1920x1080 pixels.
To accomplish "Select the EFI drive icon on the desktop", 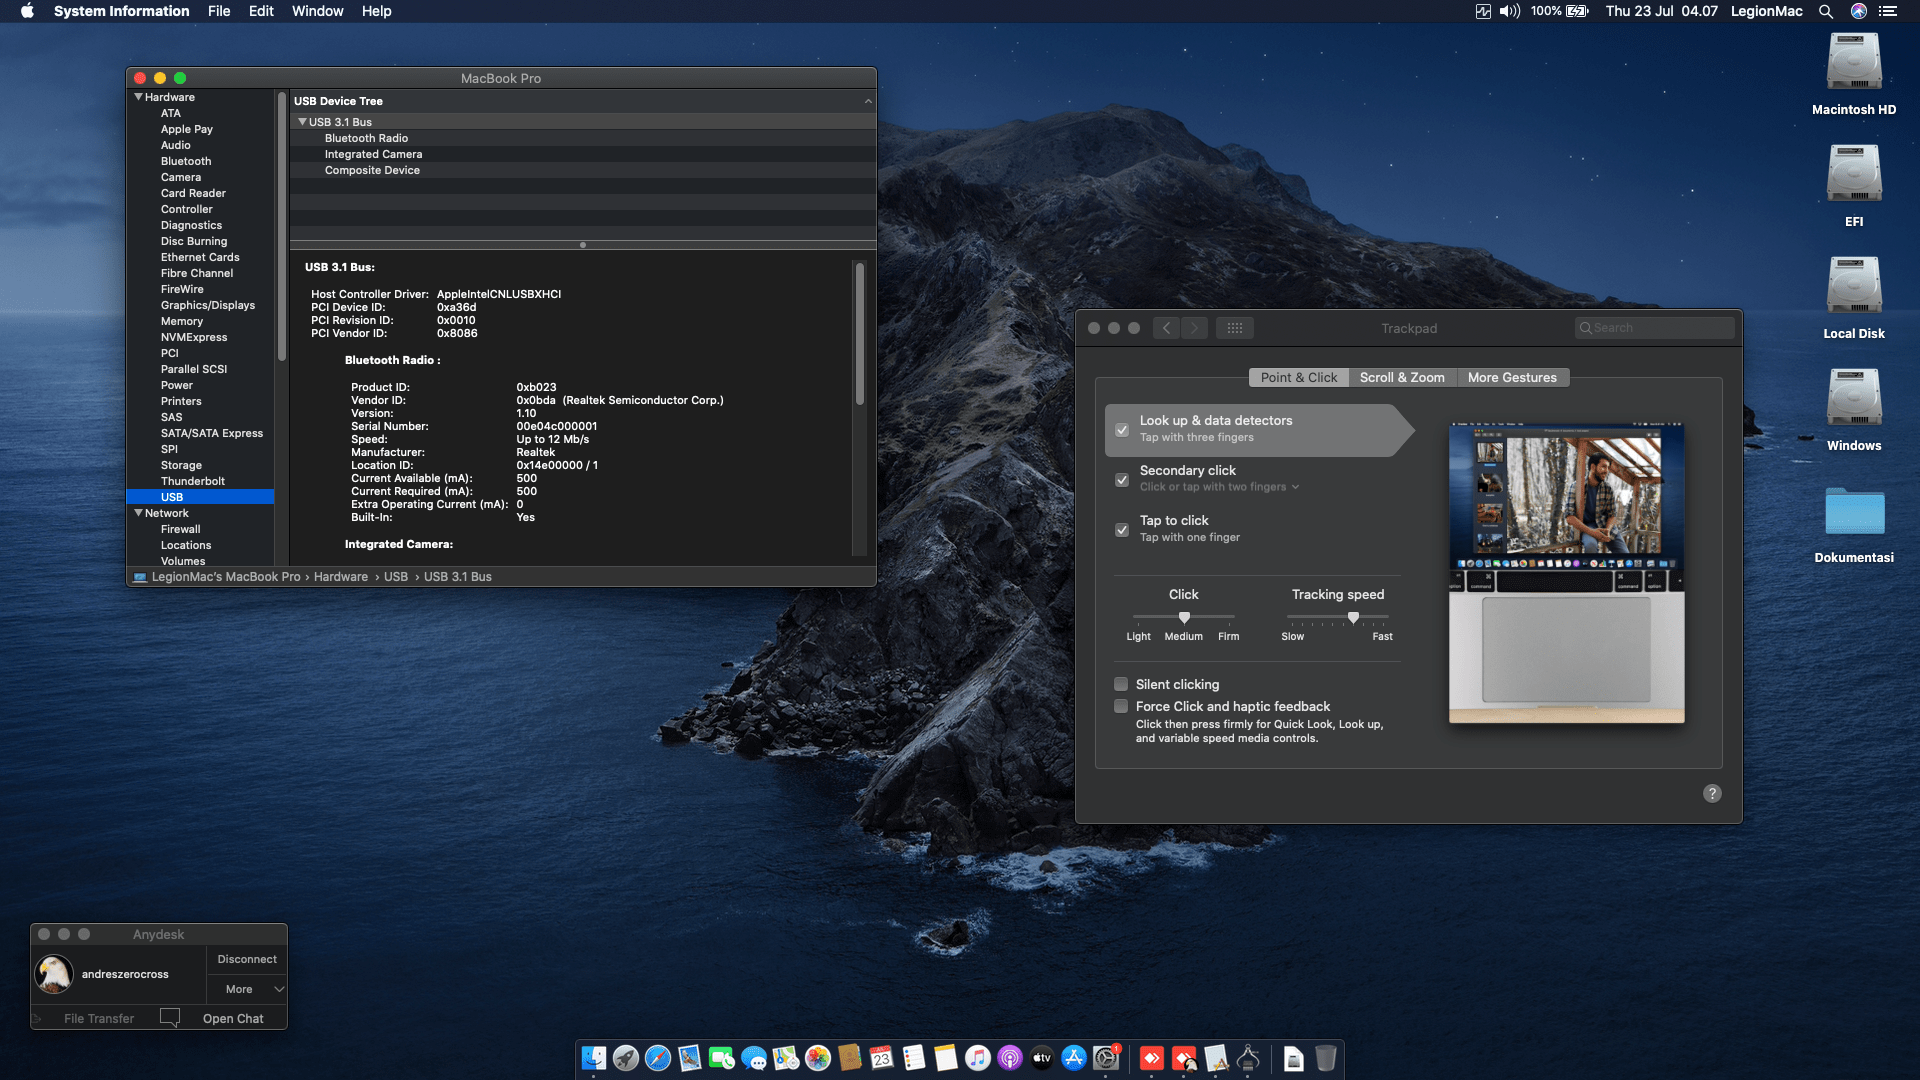I will [1854, 174].
